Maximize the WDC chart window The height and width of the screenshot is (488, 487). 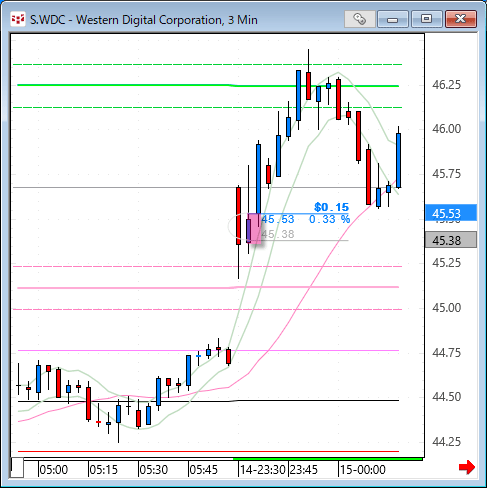[426, 19]
